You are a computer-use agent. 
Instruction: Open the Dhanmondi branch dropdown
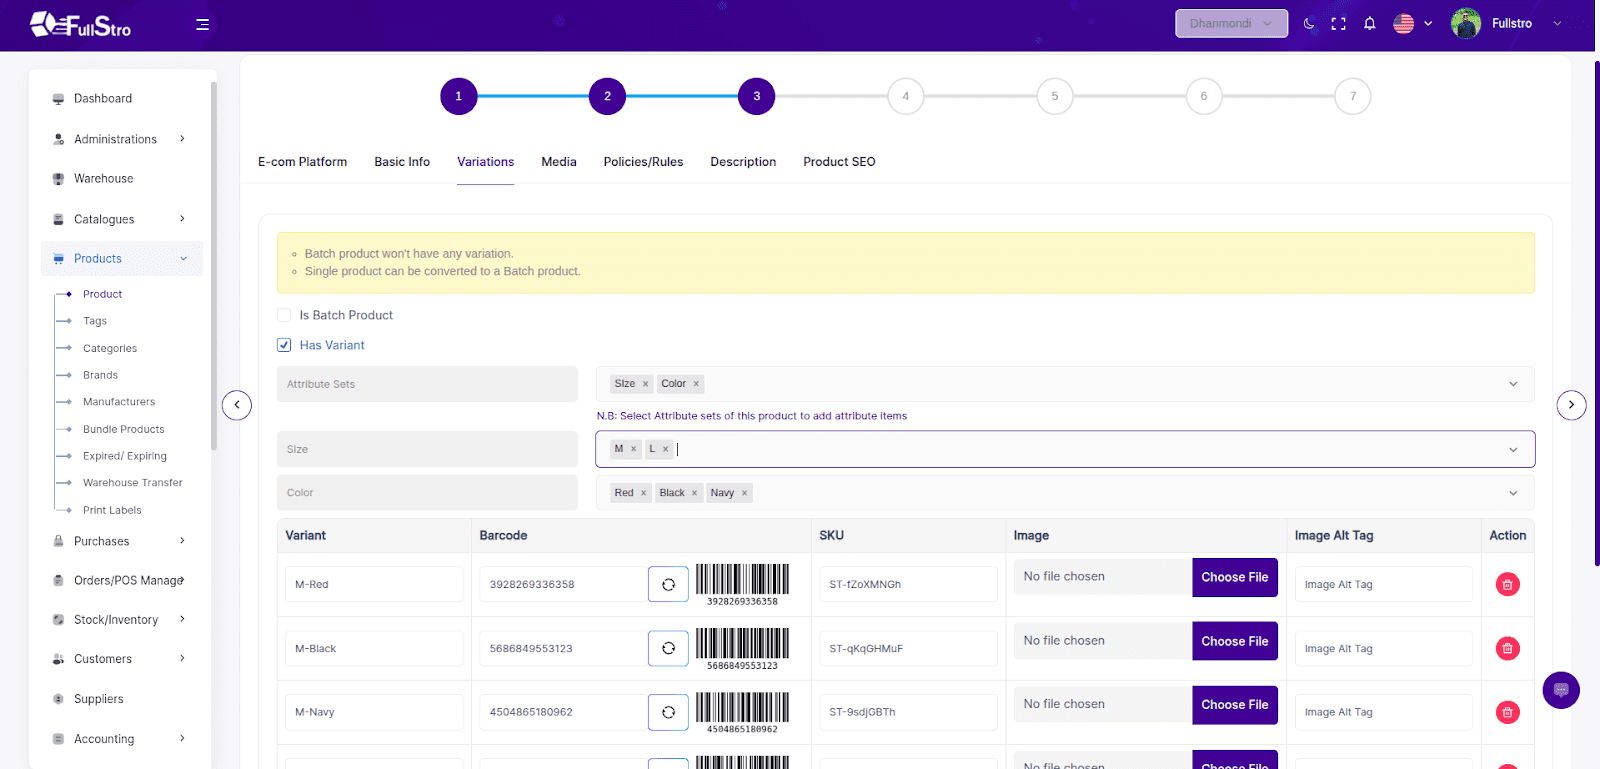[x=1231, y=23]
